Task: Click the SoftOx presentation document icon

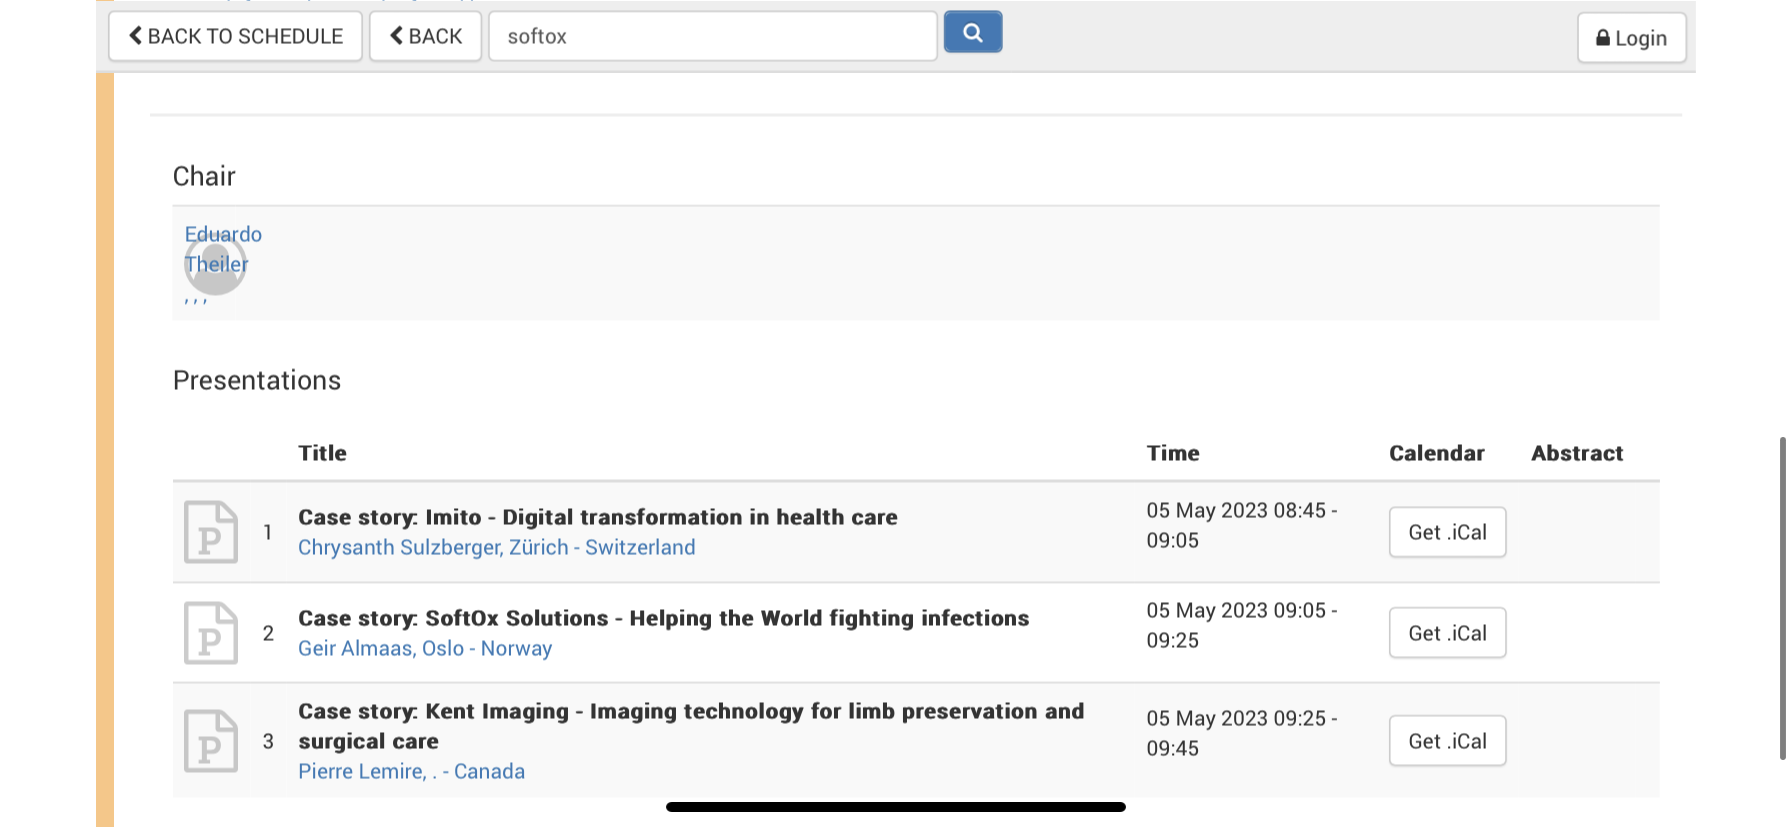Action: [211, 633]
